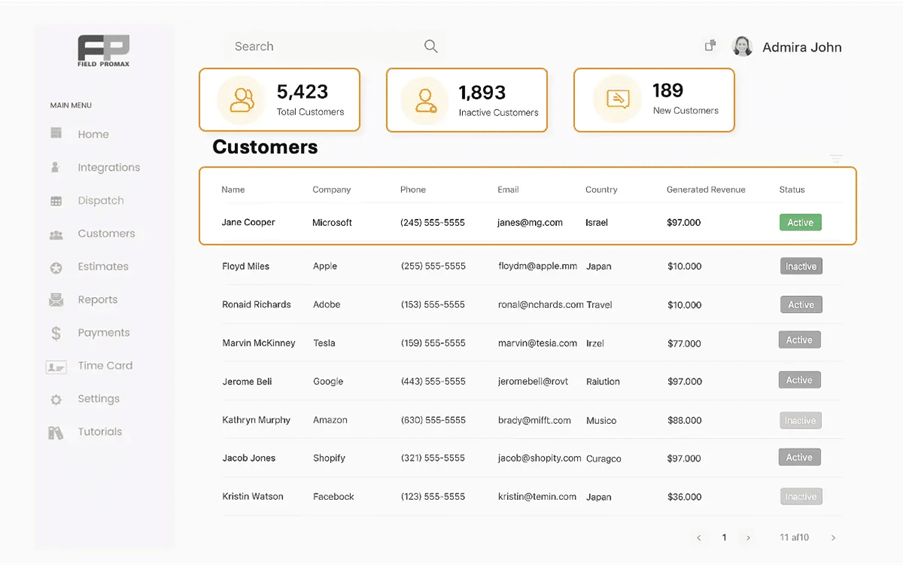Toggle Floyd Miles' Inactive status badge
The height and width of the screenshot is (566, 903).
pyautogui.click(x=801, y=266)
